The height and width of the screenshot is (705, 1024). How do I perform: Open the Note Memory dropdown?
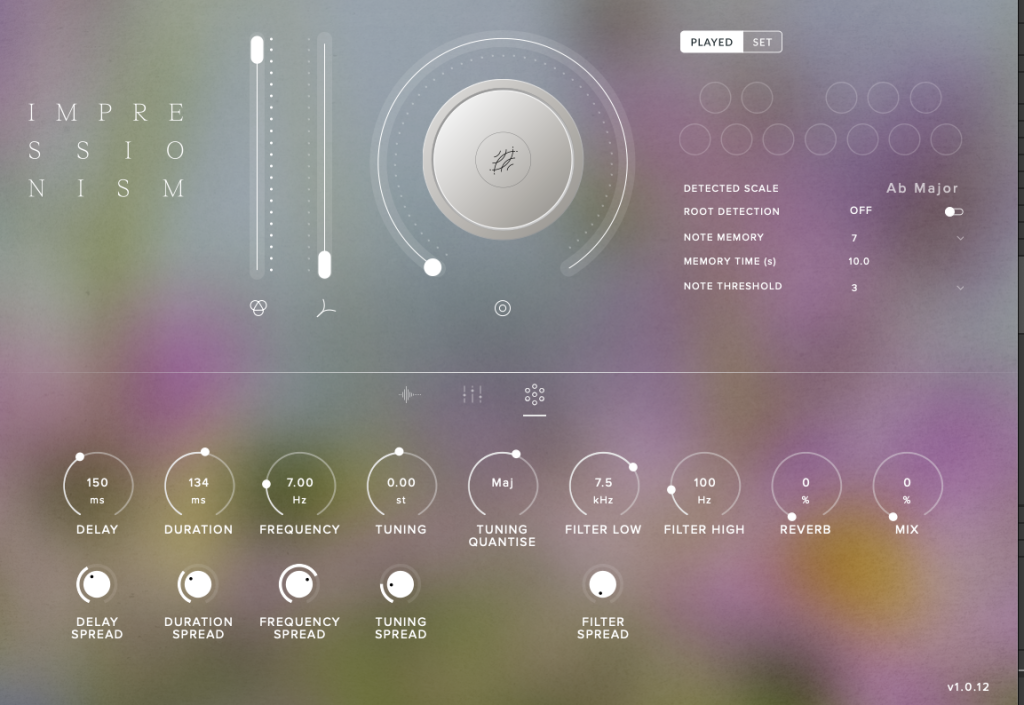[960, 237]
